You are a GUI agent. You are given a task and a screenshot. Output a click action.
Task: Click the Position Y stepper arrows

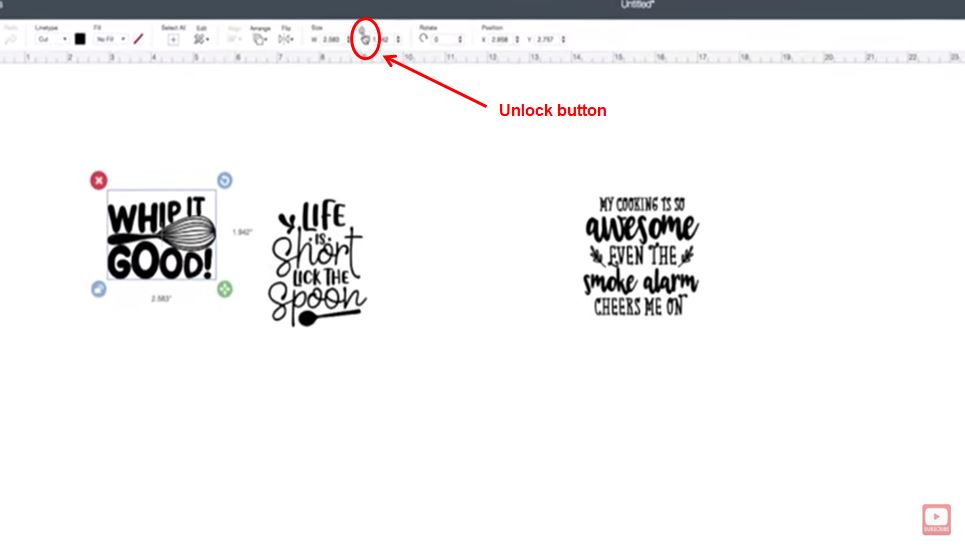click(x=563, y=39)
